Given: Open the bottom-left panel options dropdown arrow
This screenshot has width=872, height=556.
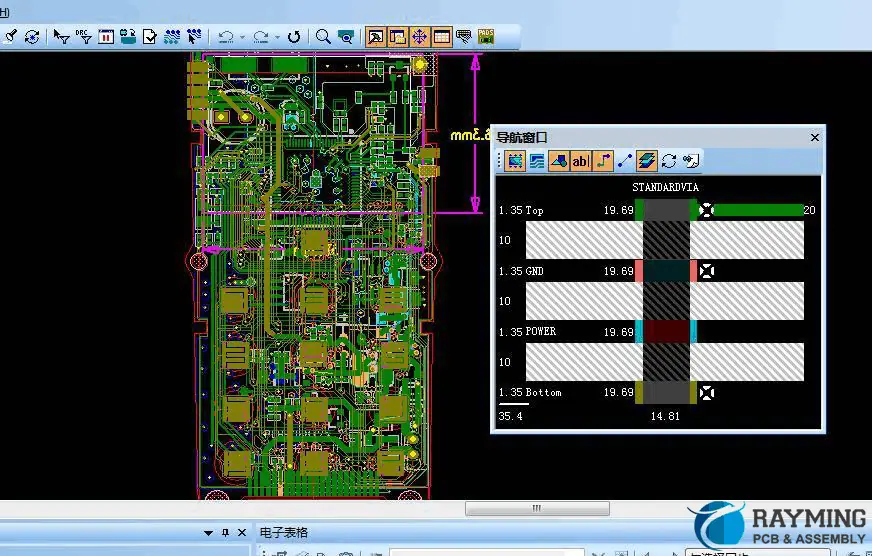Looking at the screenshot, I should [208, 533].
